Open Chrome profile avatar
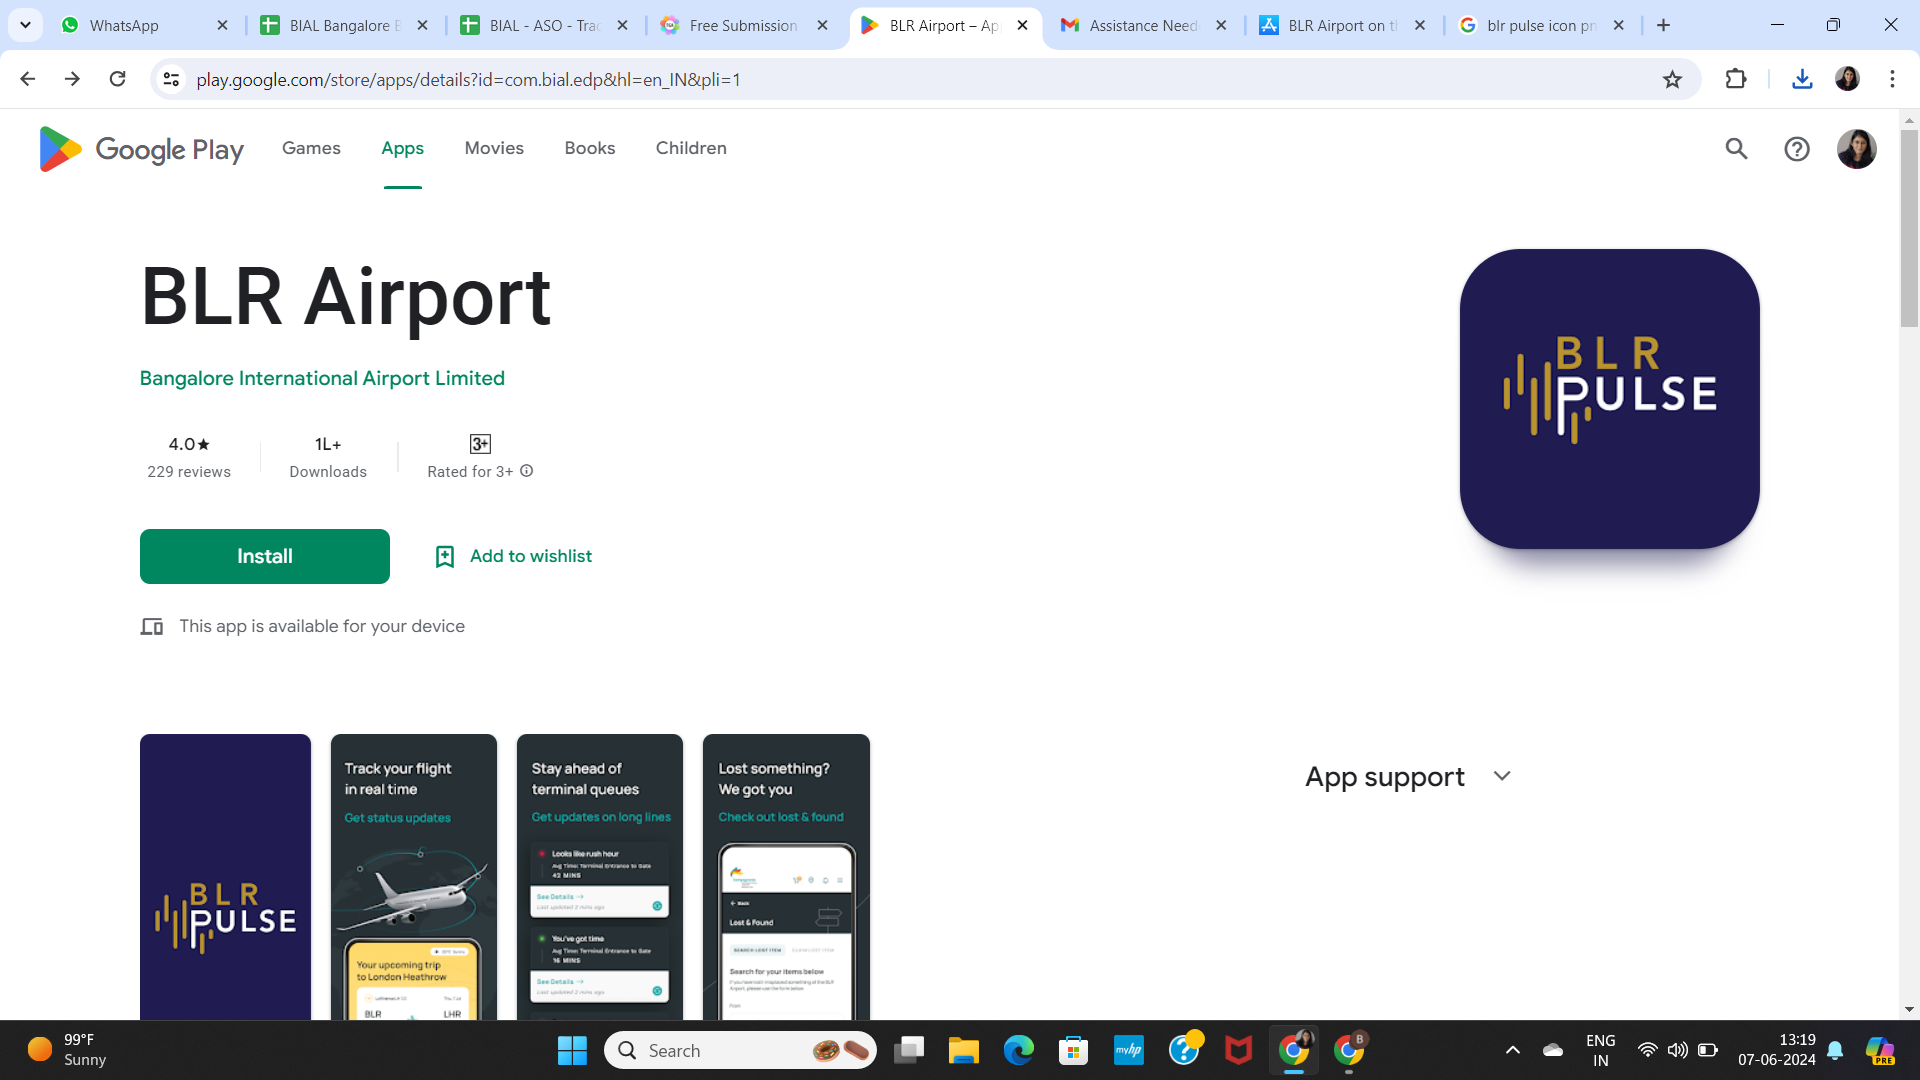Screen dimensions: 1920x1080 (1847, 79)
